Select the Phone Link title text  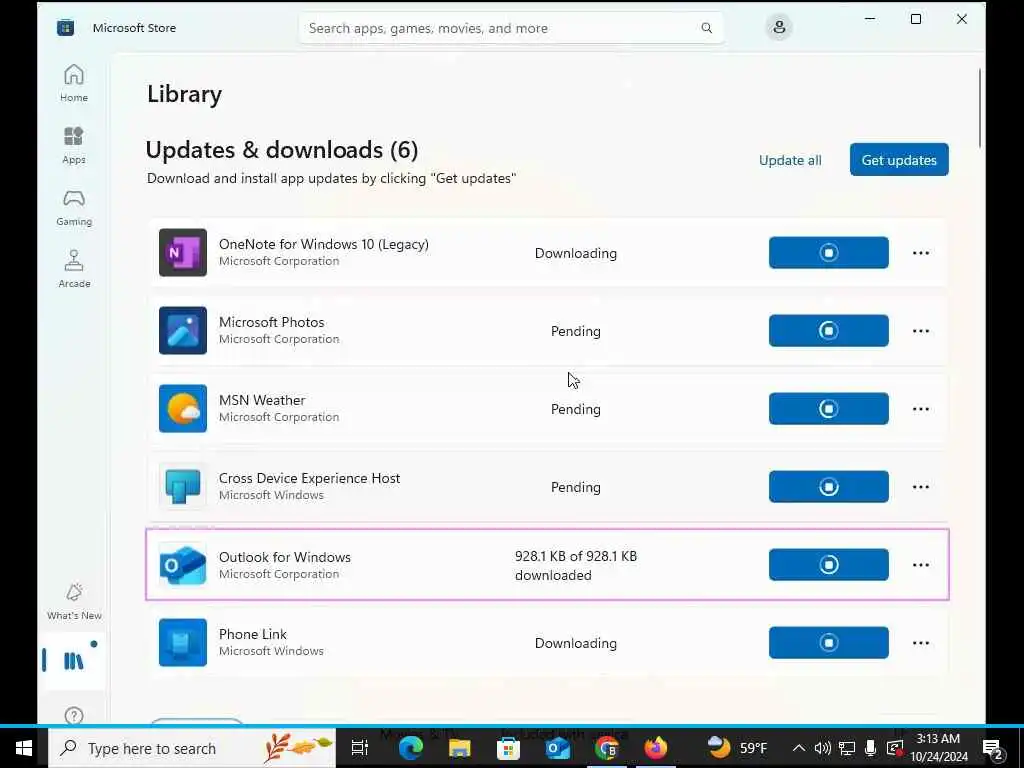tap(253, 634)
